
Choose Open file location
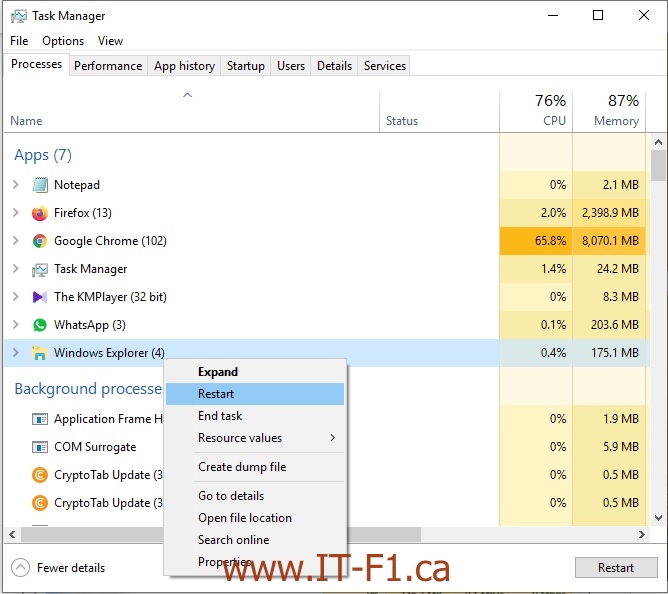255,518
